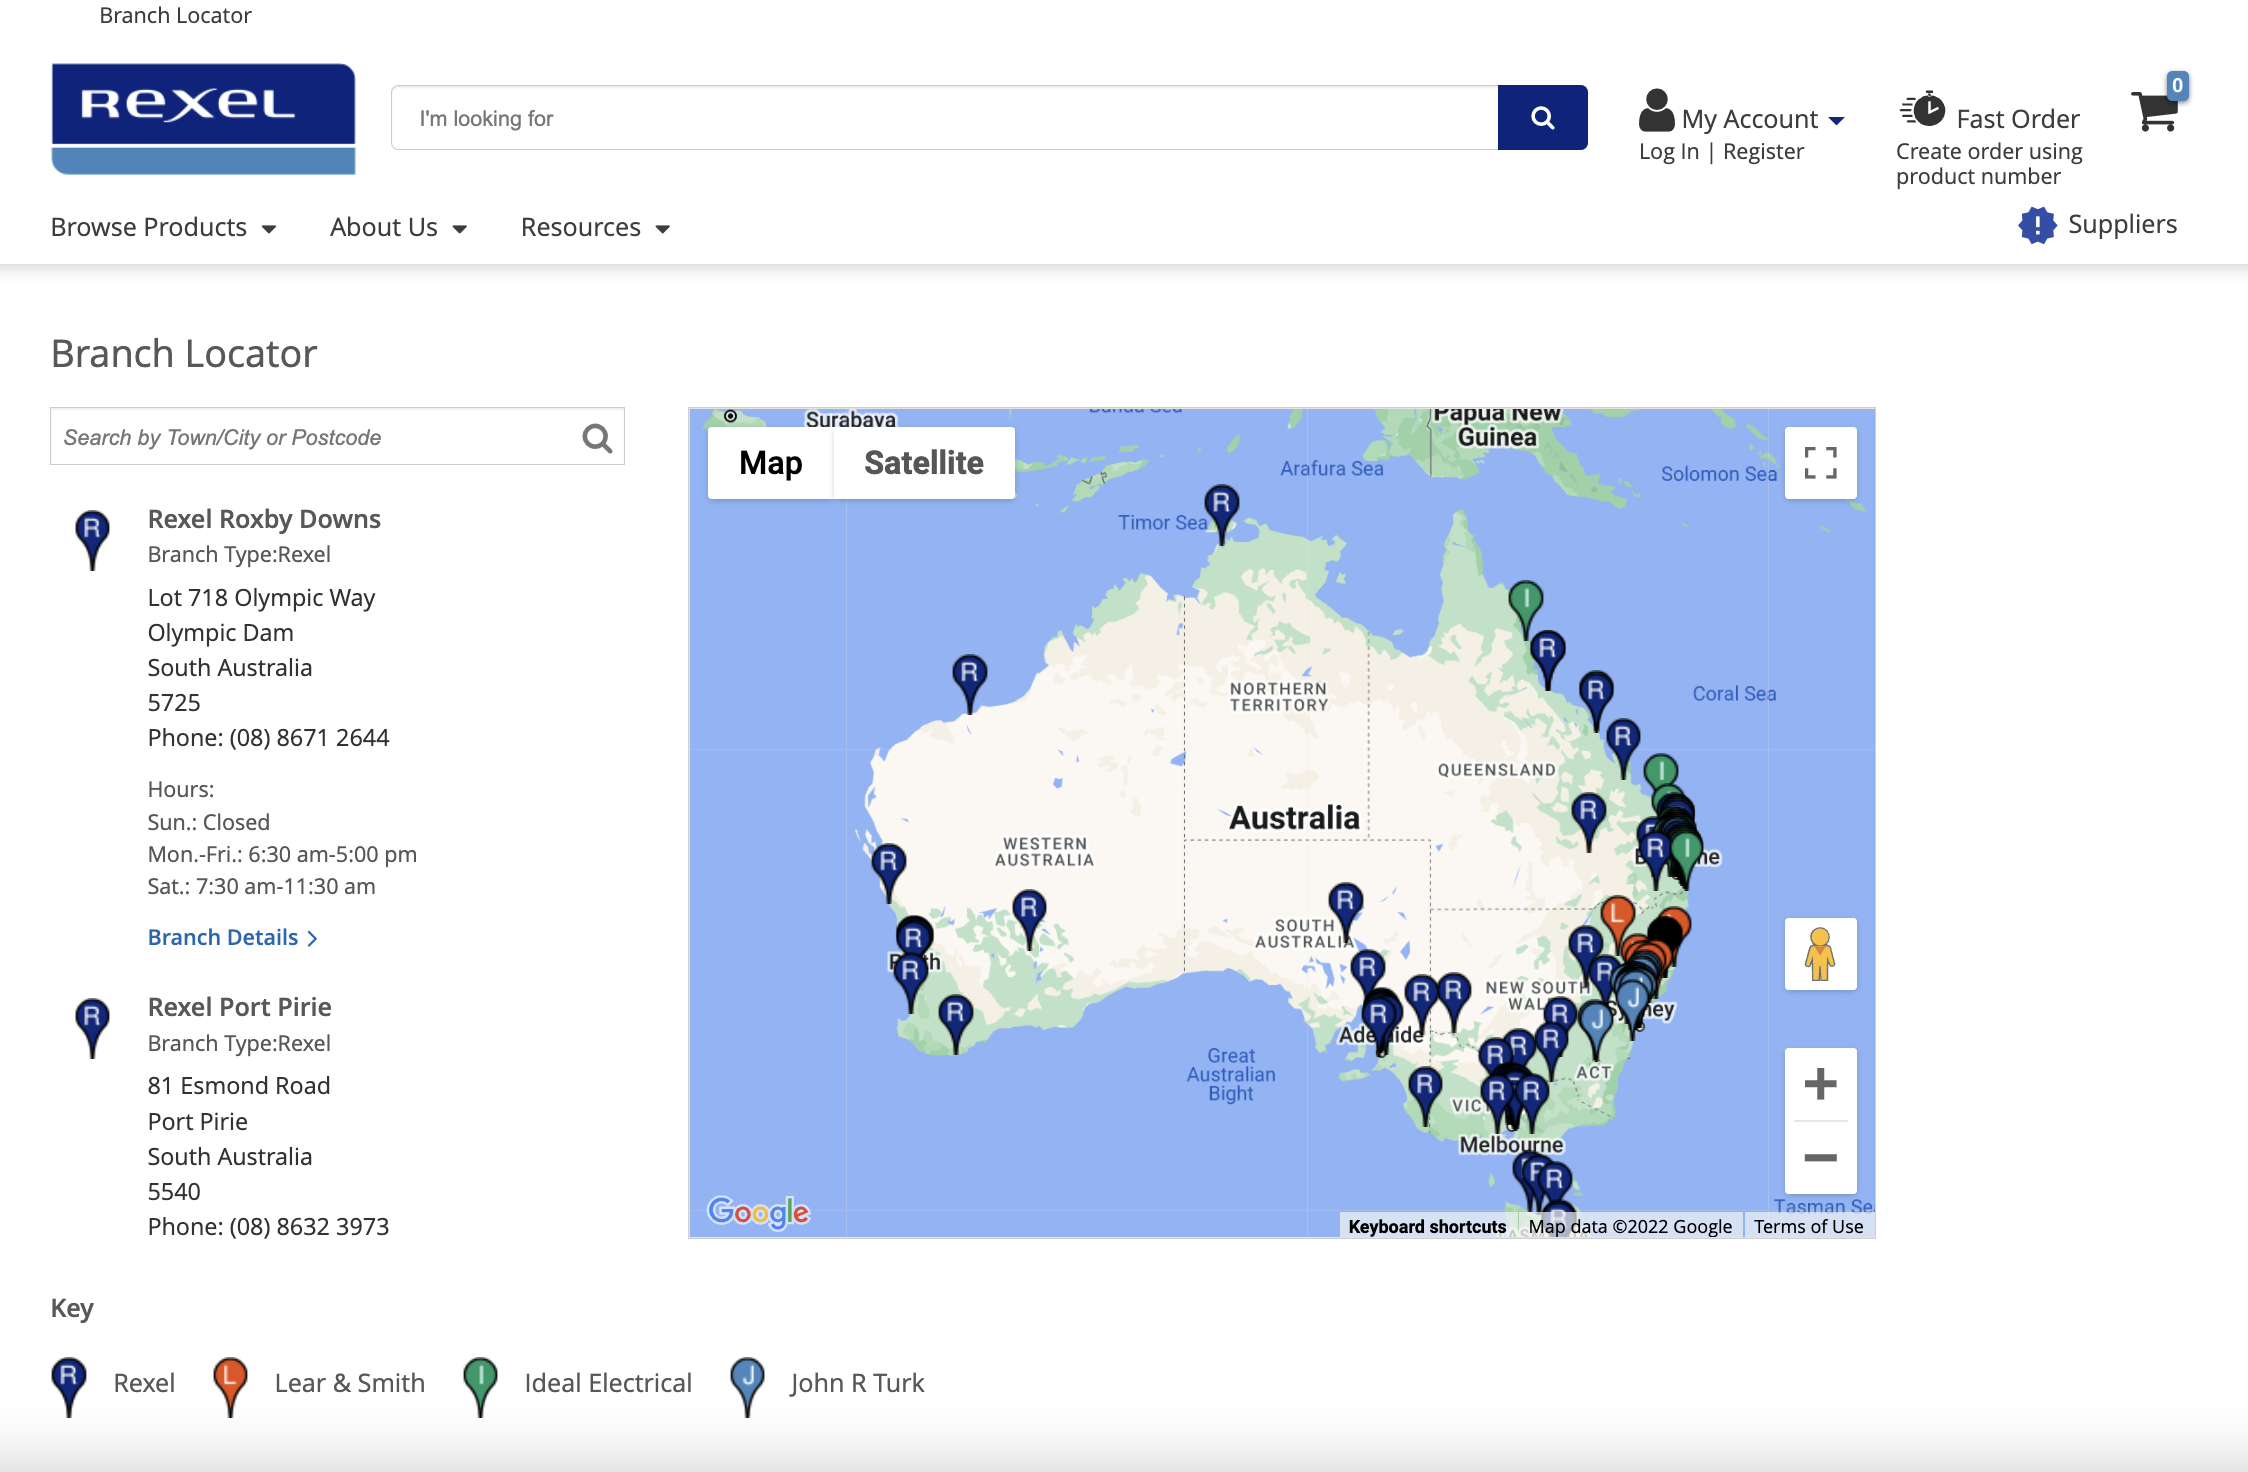The image size is (2248, 1472).
Task: Open Rexel Roxby Downs branch title
Action: (264, 519)
